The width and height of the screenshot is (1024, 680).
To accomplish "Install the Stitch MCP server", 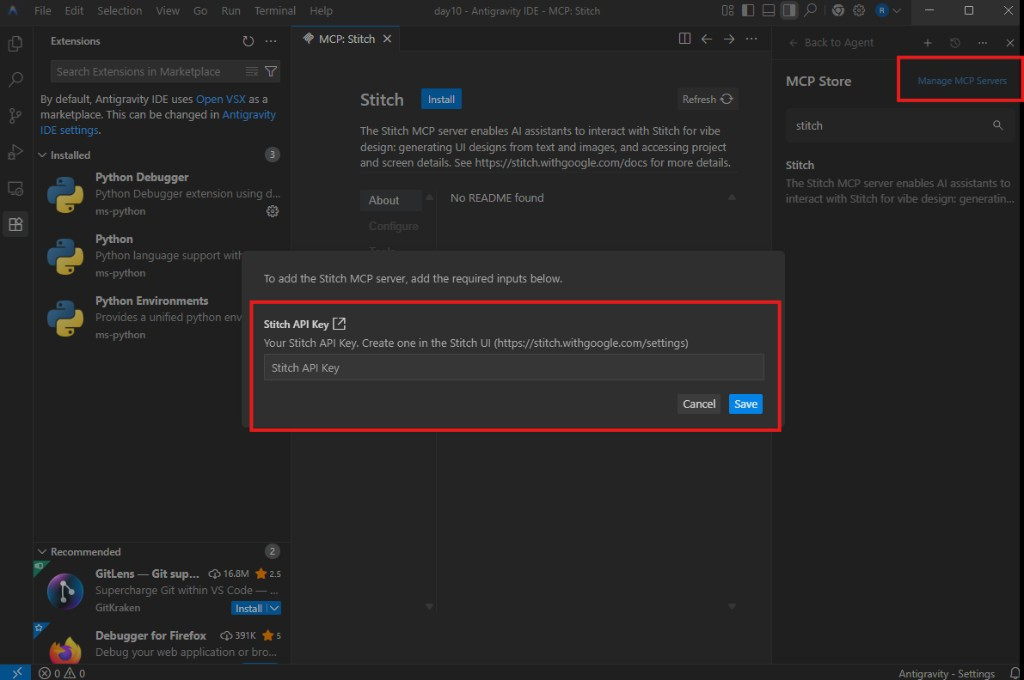I will 441,99.
